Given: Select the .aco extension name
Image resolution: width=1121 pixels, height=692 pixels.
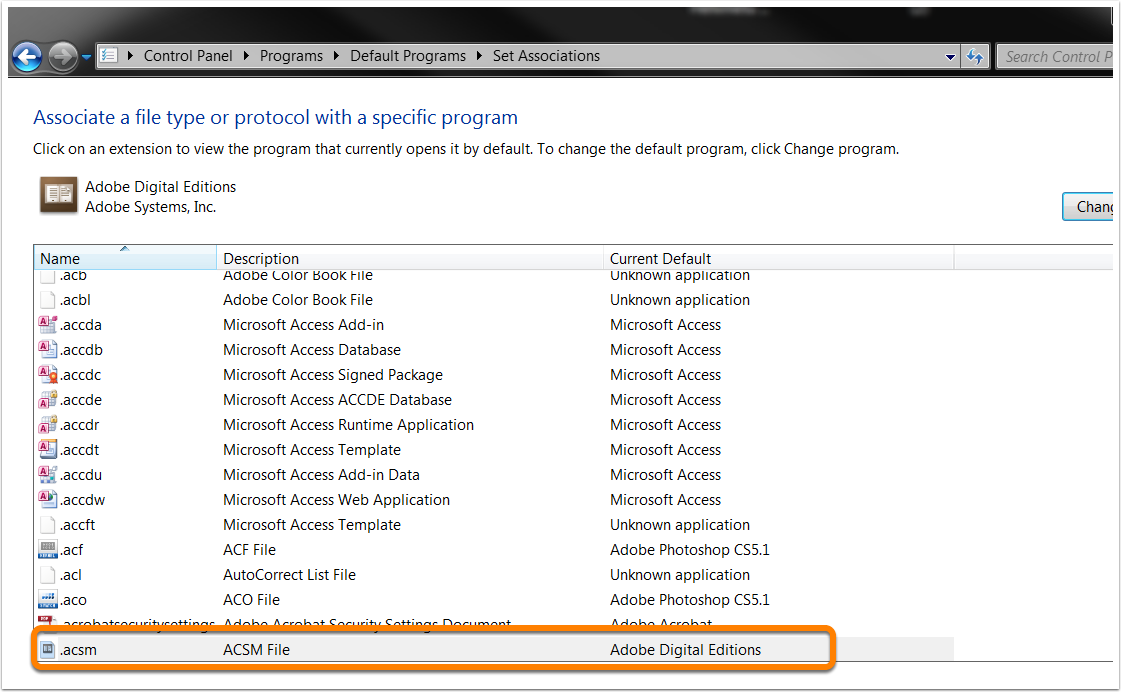Looking at the screenshot, I should pos(74,600).
